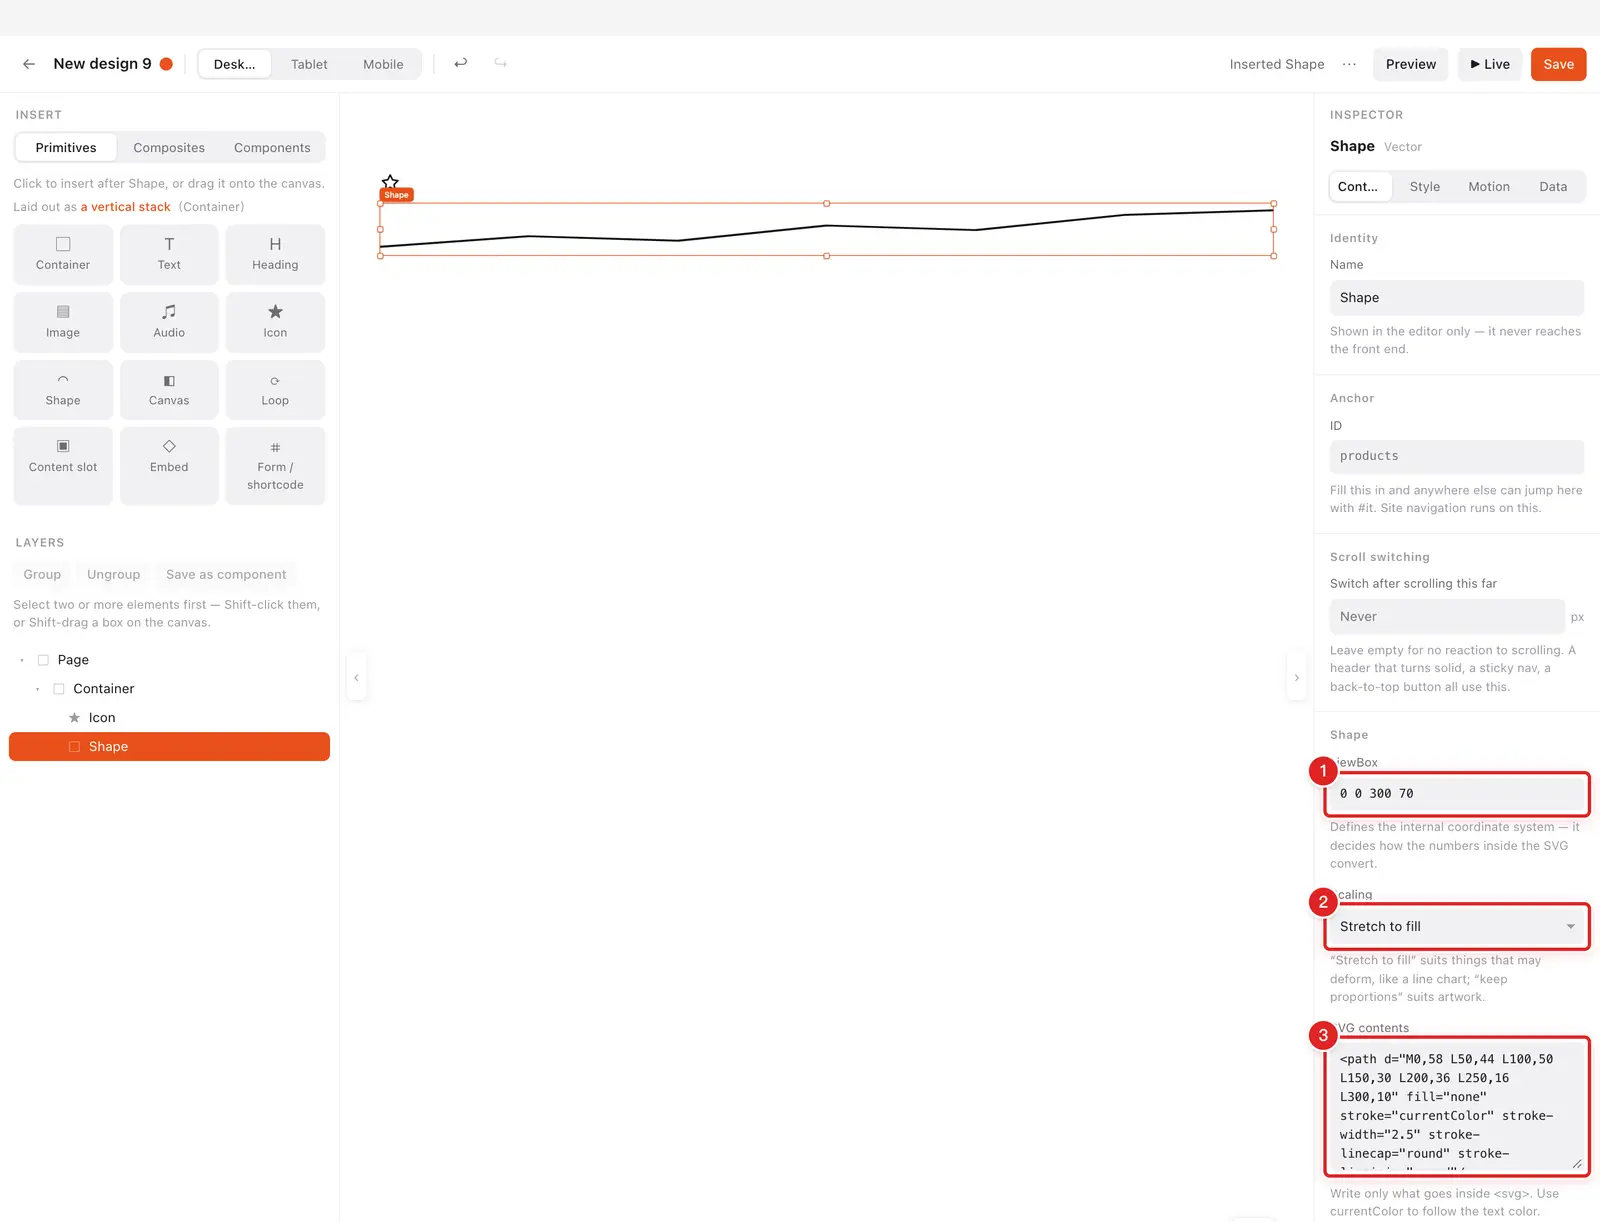Open the Scaling dropdown Stretch to fill
The image size is (1600, 1222).
(1457, 927)
